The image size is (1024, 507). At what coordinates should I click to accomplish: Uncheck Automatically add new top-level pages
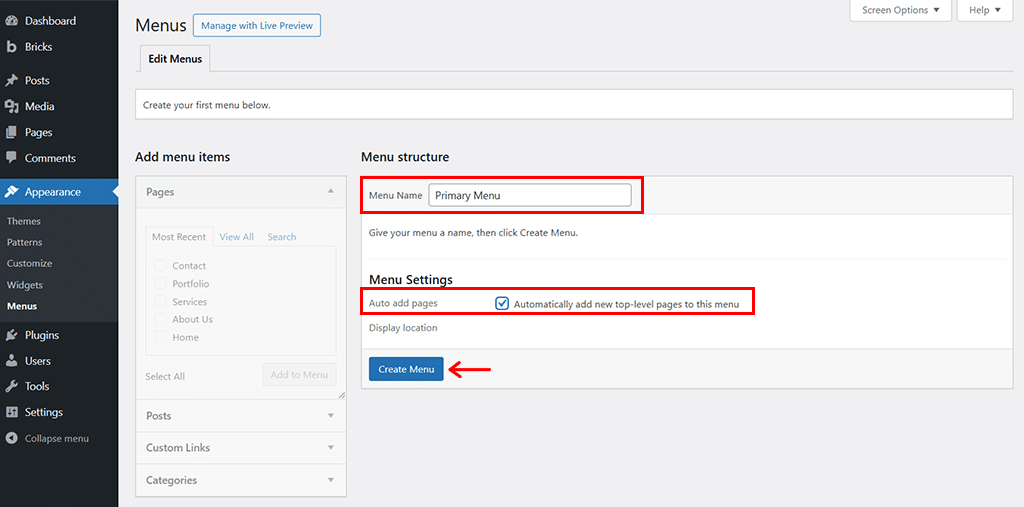[x=502, y=304]
